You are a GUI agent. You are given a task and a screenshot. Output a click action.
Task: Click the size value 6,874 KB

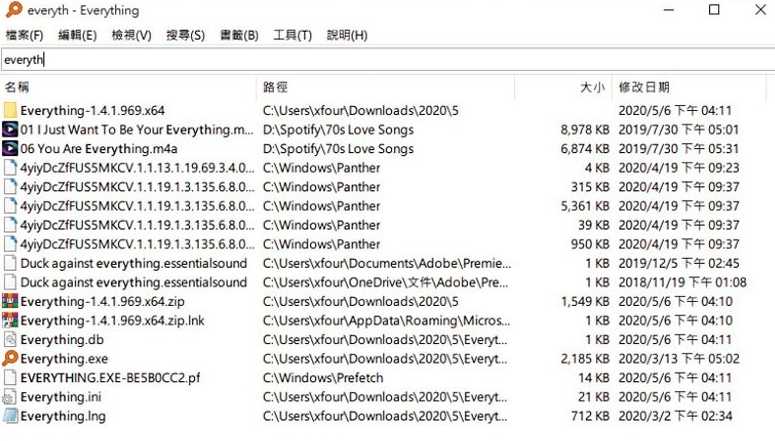point(585,148)
